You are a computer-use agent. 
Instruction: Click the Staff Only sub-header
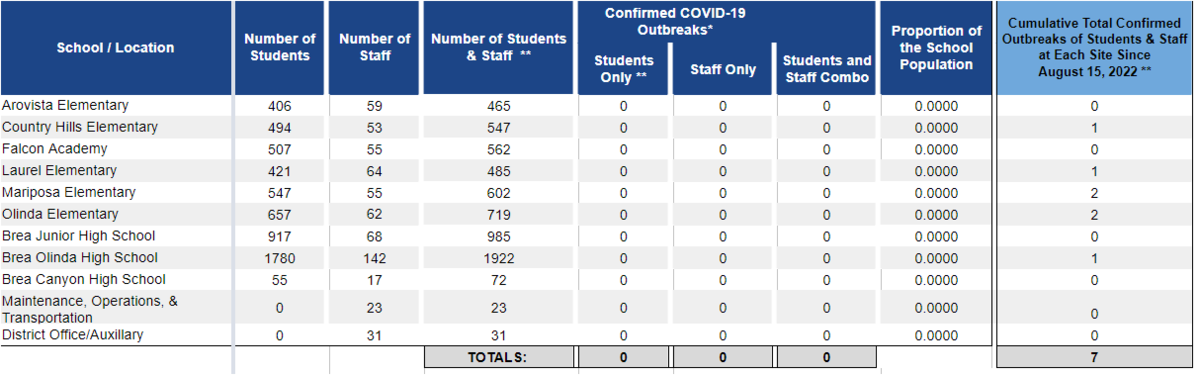point(723,69)
